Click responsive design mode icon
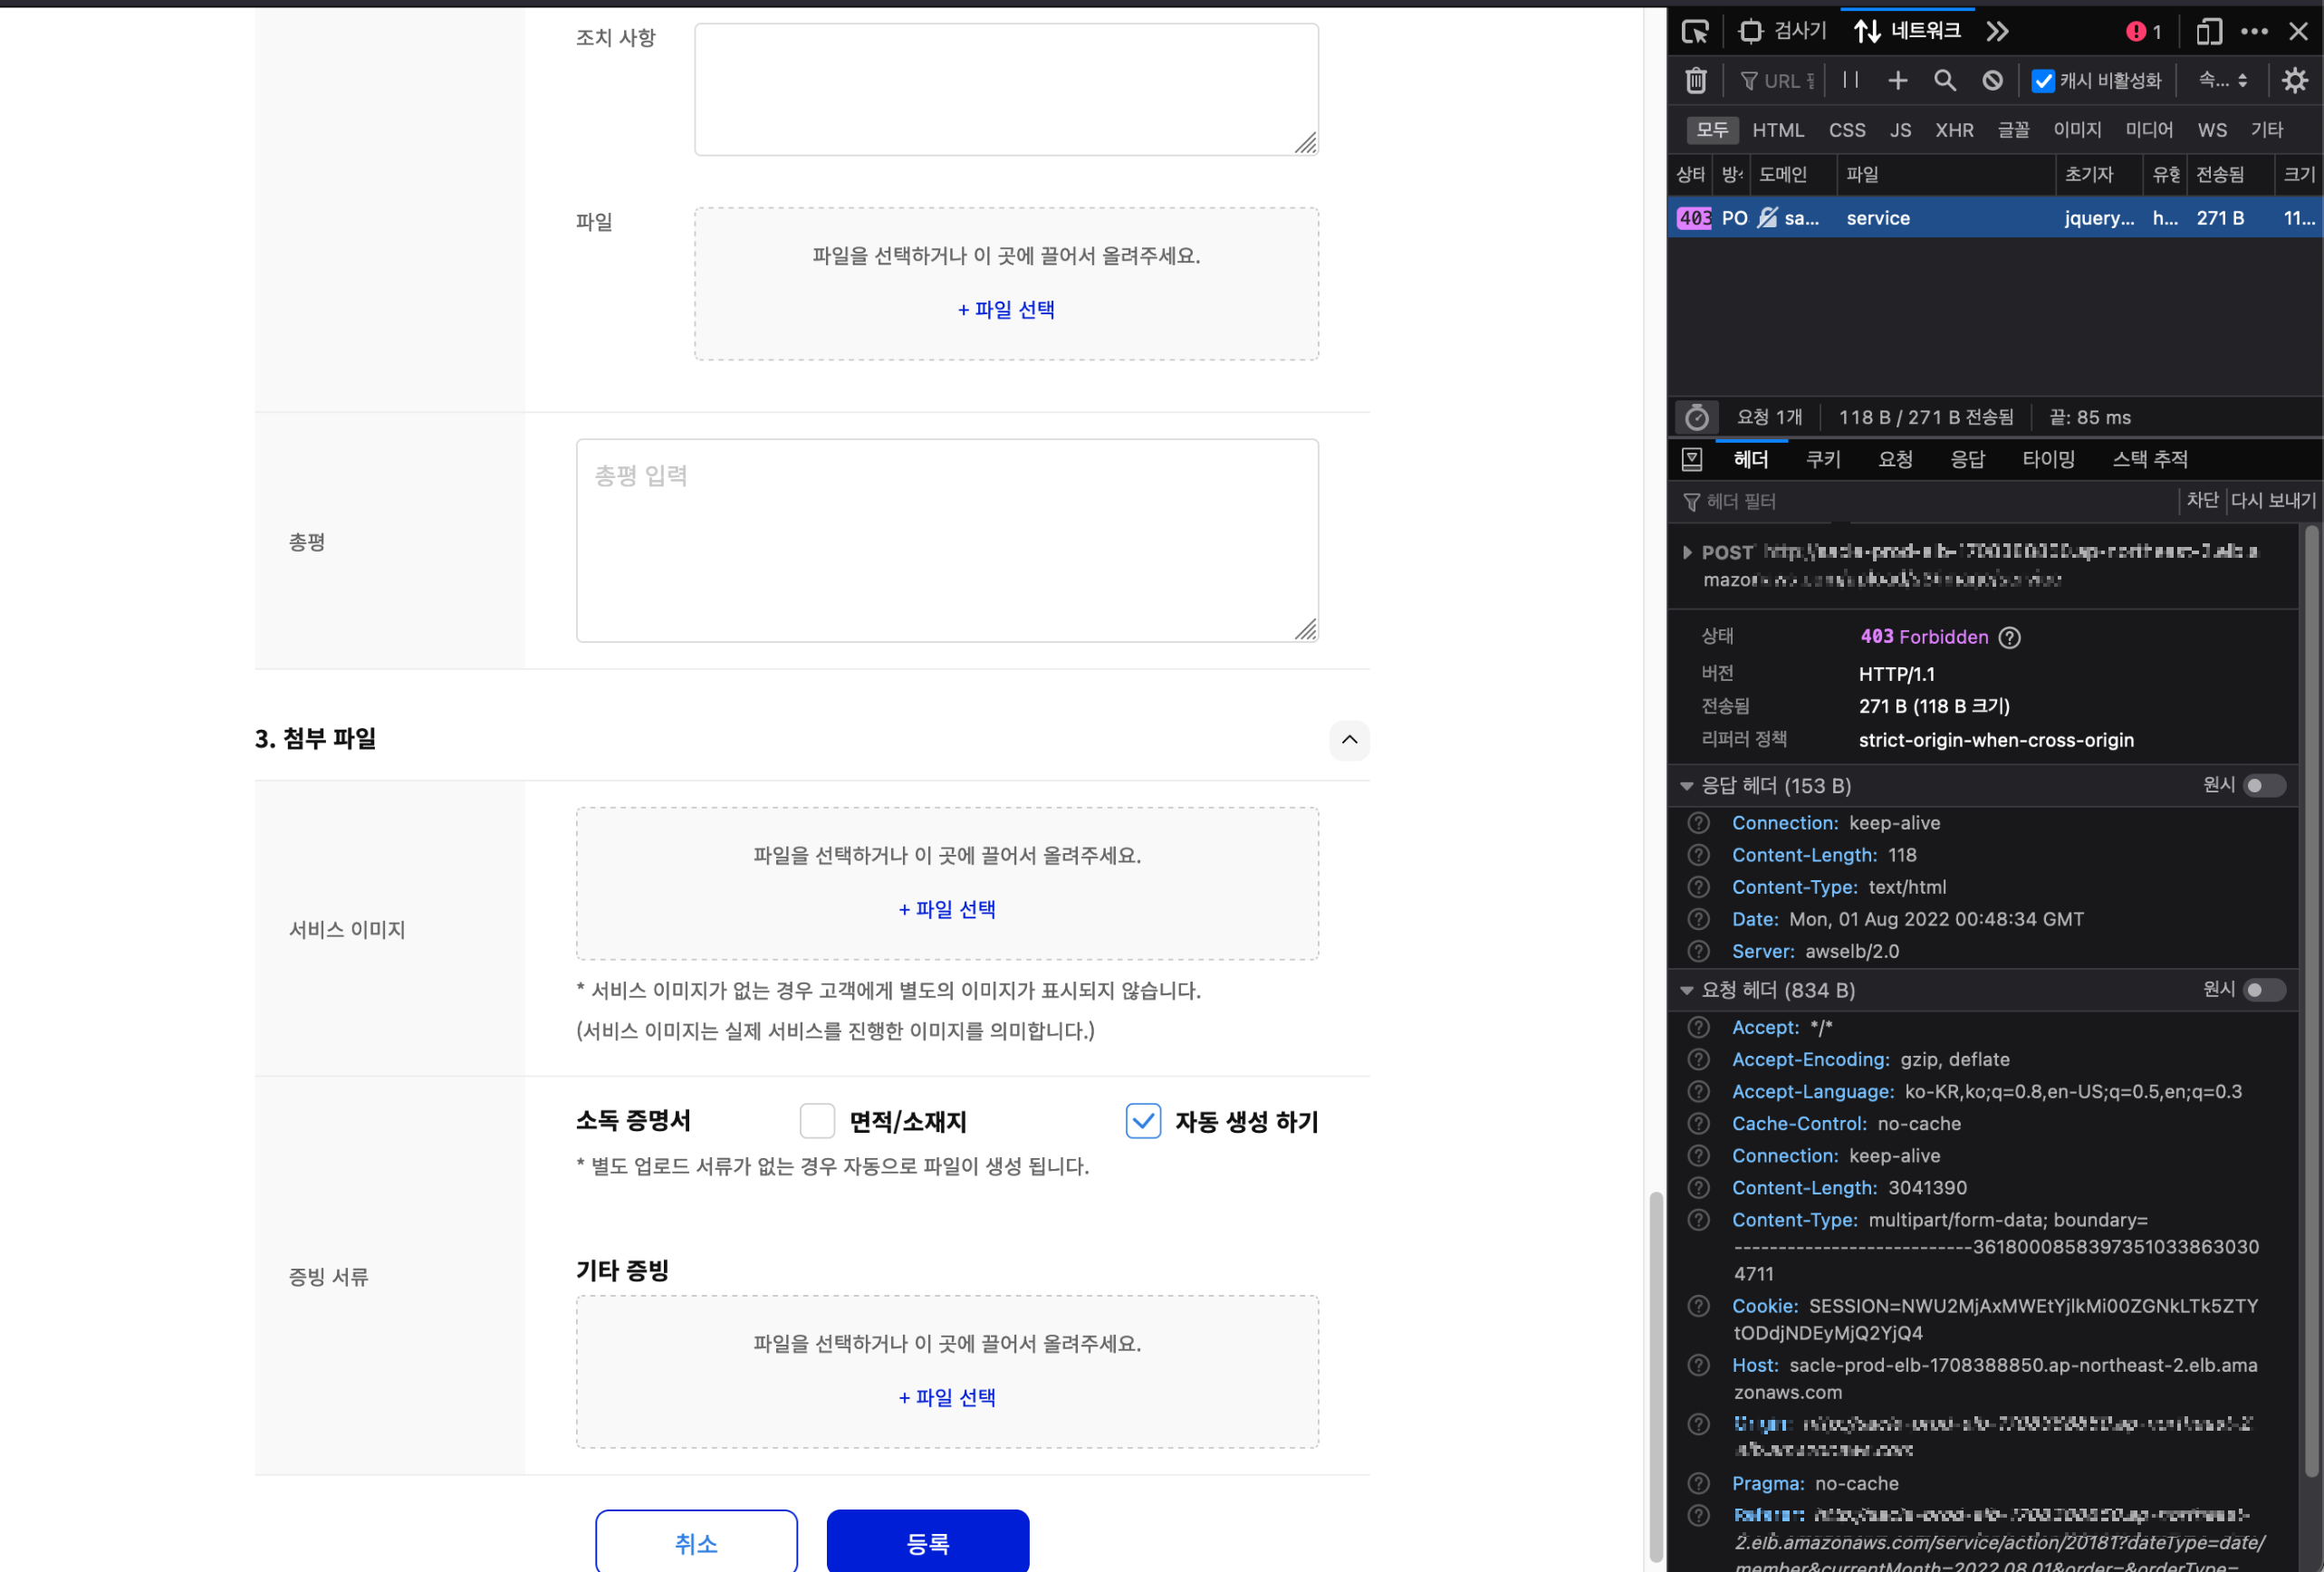 coord(2208,32)
